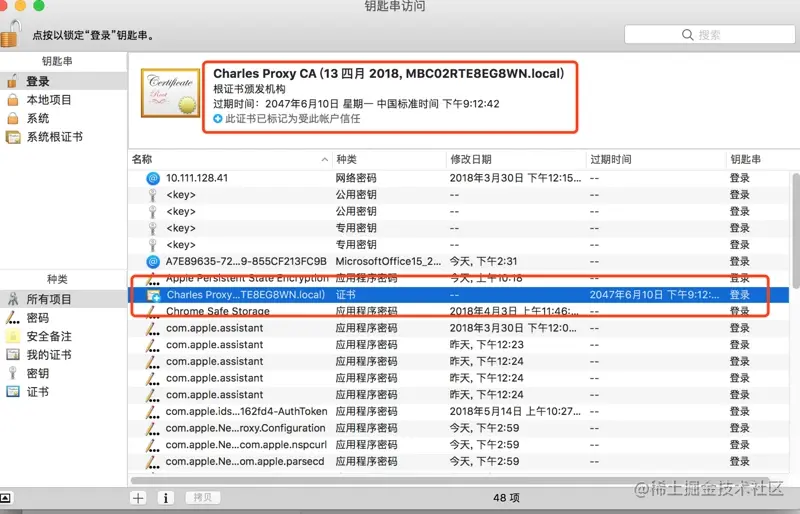Viewport: 800px width, 514px height.
Task: Select the 登录 keychain in the sidebar
Action: (x=63, y=81)
